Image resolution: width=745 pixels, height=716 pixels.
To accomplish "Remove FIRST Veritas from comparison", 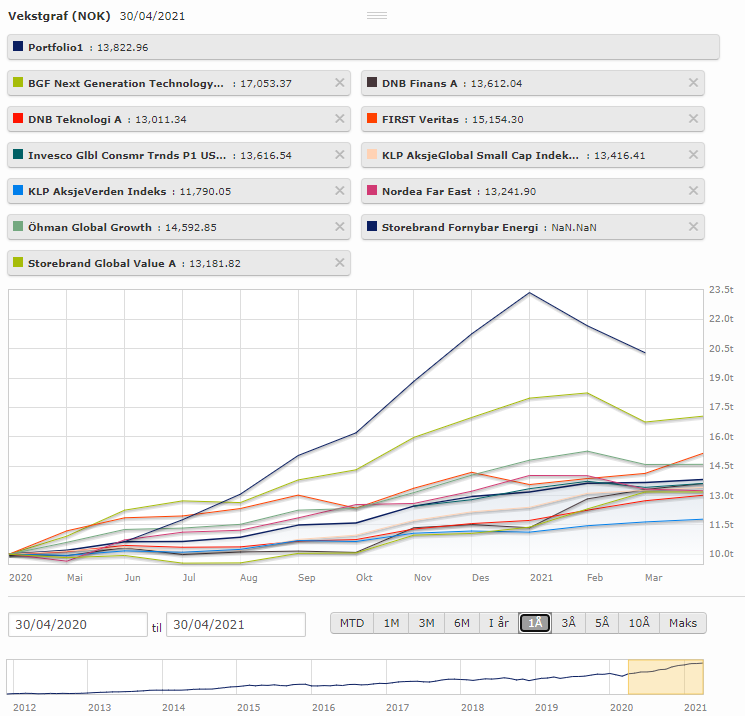I will (693, 119).
